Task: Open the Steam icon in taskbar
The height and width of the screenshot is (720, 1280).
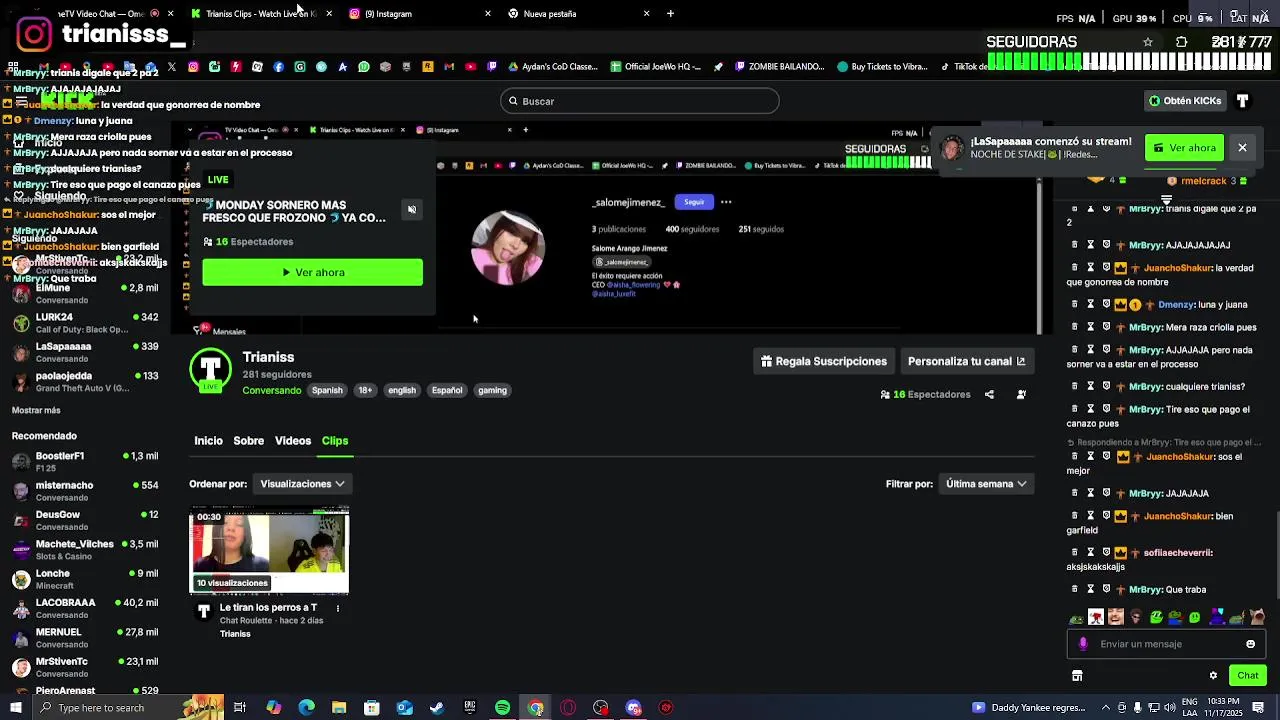Action: (x=437, y=708)
